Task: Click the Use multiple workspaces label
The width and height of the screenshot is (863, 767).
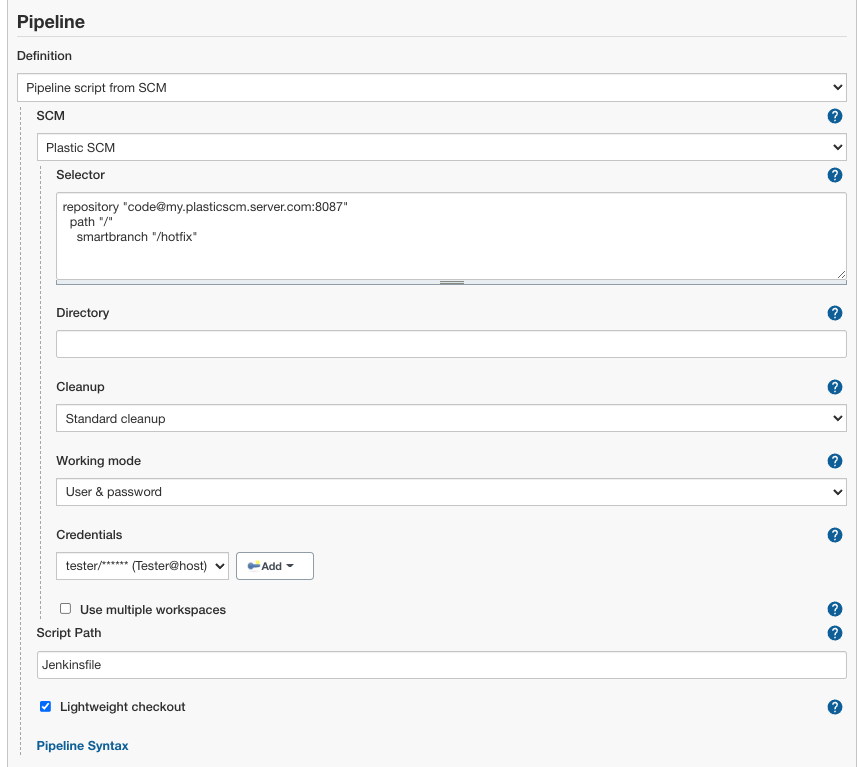Action: (153, 610)
